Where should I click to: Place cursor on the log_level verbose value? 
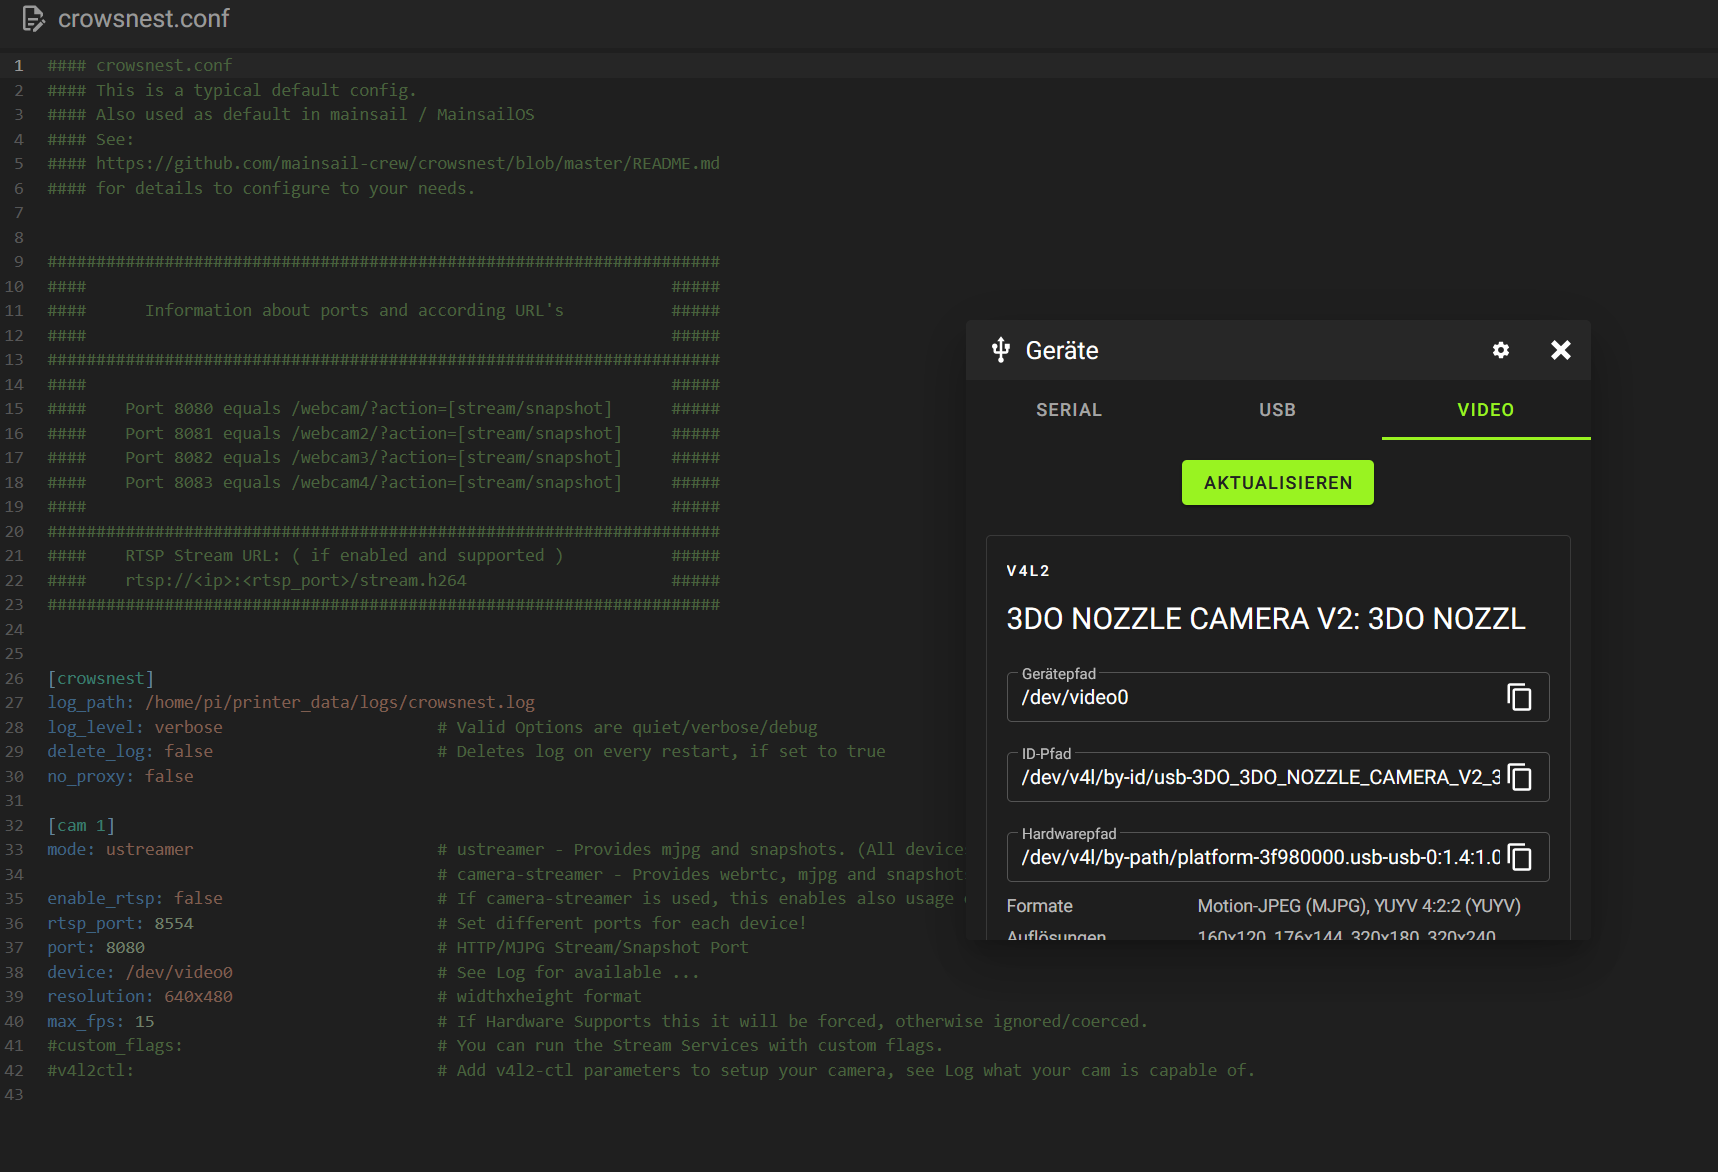(x=188, y=727)
